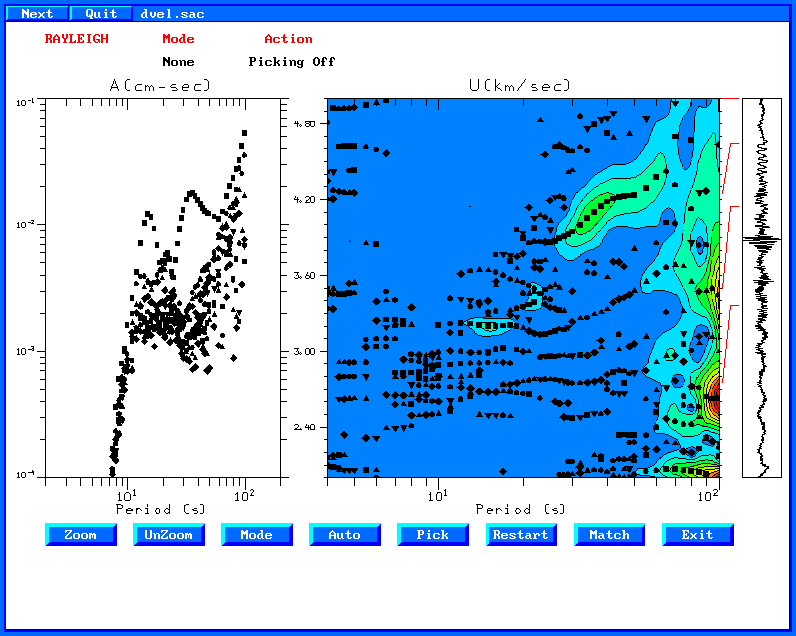The width and height of the screenshot is (796, 636).
Task: Click the Quit button
Action: tap(101, 14)
